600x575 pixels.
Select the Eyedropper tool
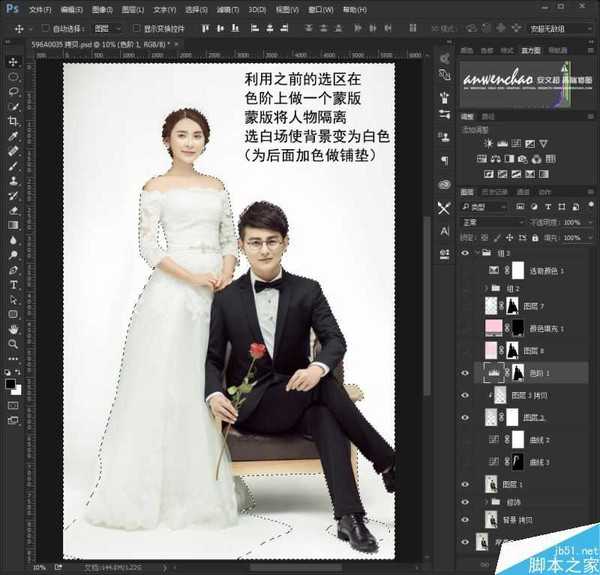[x=14, y=135]
